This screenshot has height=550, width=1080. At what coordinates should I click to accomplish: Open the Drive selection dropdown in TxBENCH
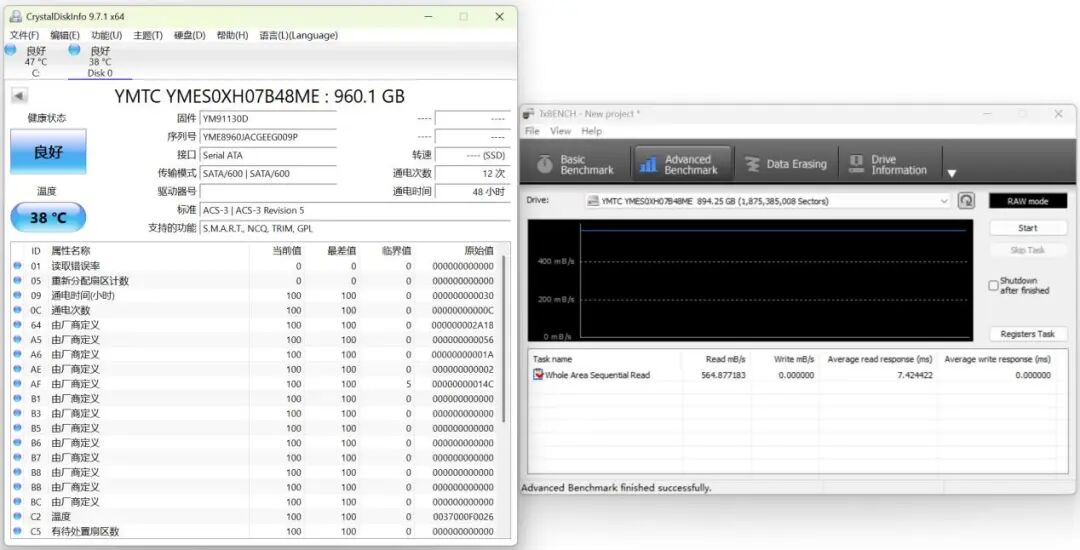pyautogui.click(x=768, y=201)
